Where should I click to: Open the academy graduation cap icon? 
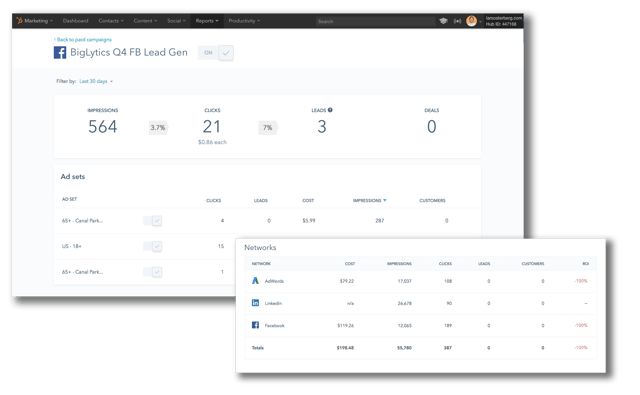[x=443, y=21]
